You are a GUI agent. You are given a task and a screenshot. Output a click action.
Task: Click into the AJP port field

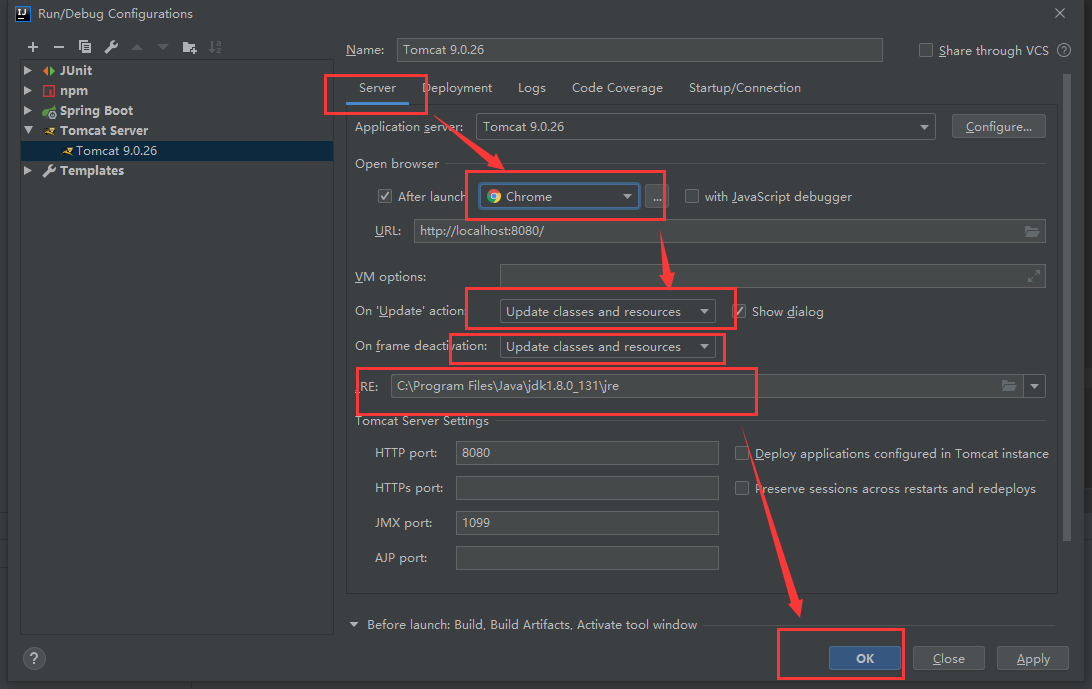point(587,558)
